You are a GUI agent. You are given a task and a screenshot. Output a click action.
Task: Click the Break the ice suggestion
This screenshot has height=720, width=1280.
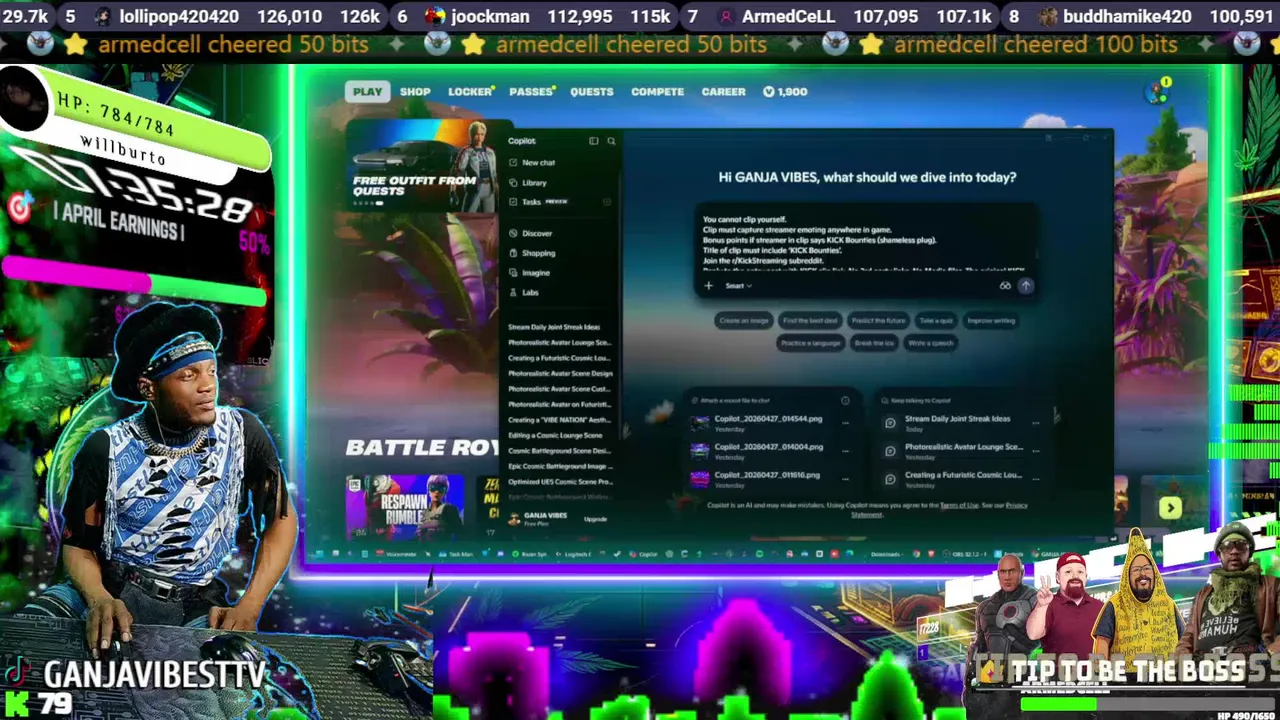(874, 343)
